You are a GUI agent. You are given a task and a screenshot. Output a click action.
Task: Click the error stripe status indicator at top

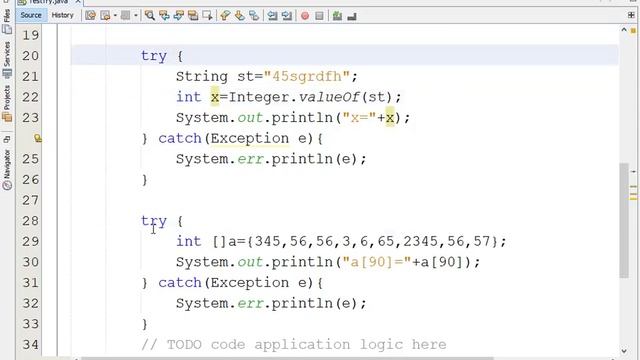[x=633, y=30]
